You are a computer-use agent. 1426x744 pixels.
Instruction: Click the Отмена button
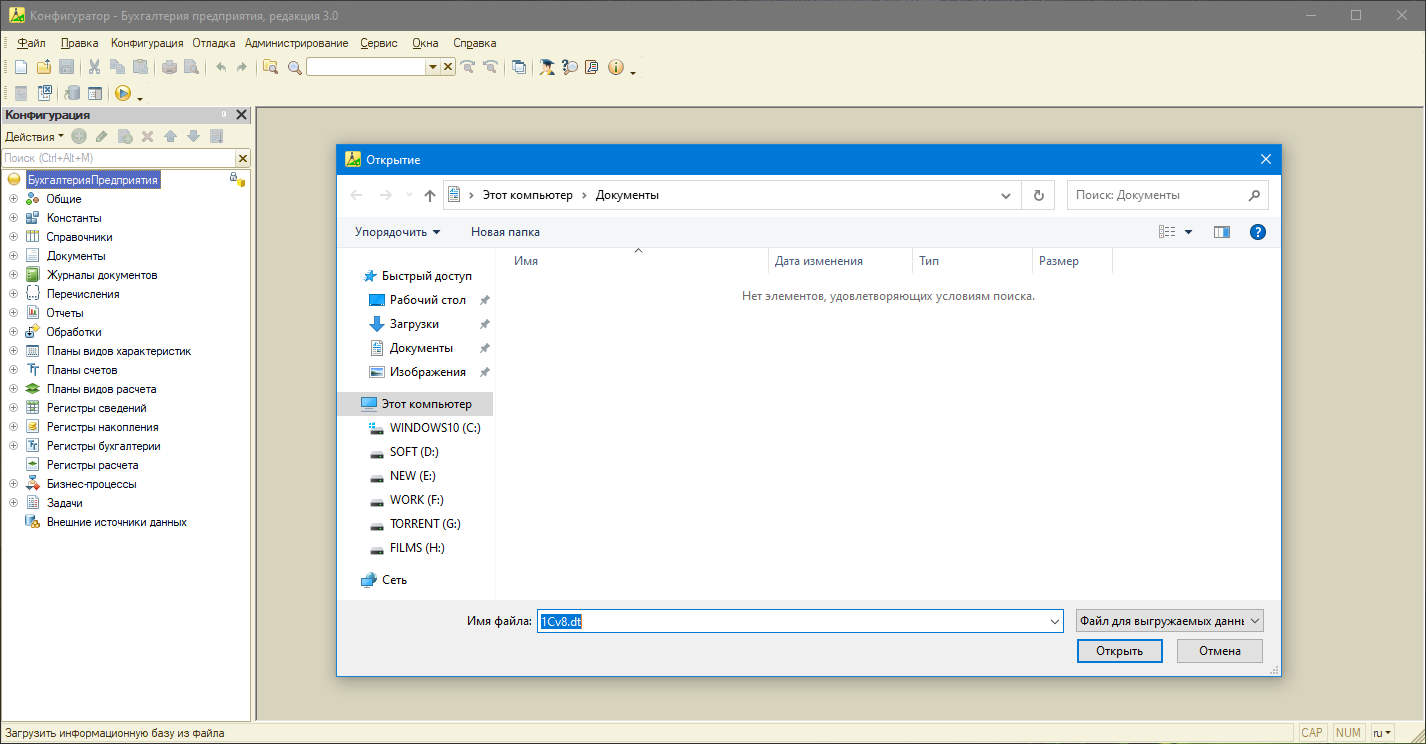click(1219, 651)
